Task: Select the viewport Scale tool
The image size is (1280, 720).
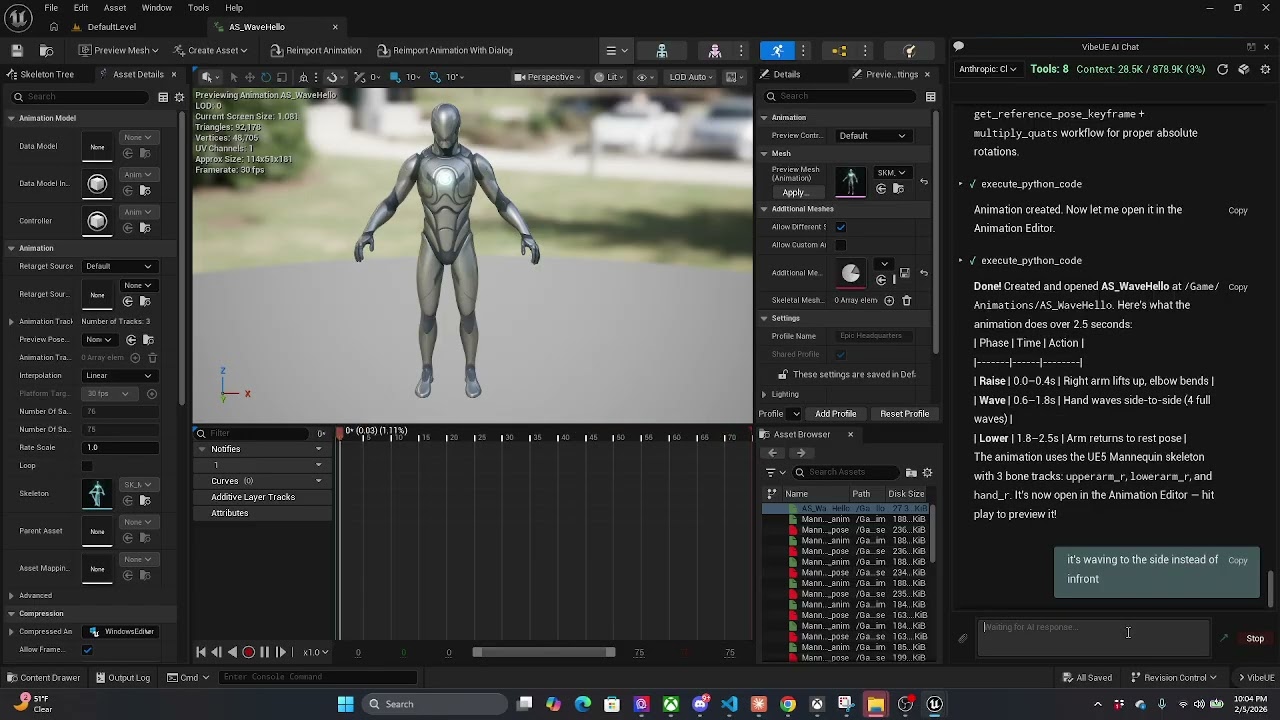Action: (x=282, y=77)
